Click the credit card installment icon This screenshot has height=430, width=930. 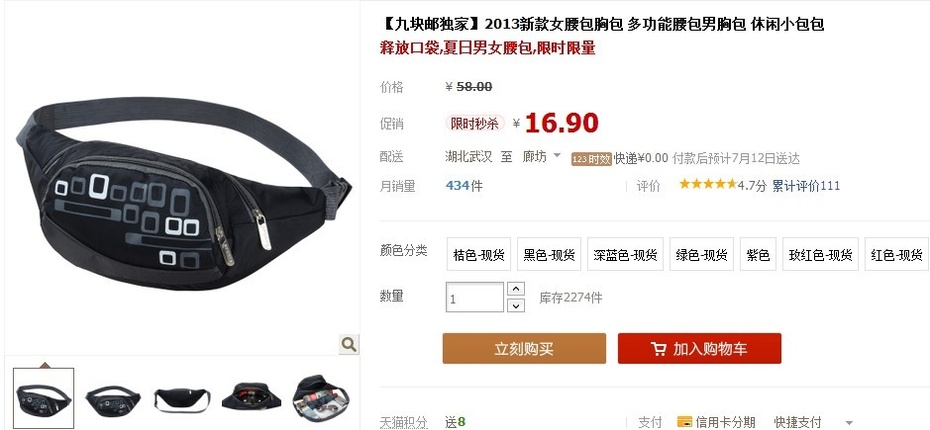[x=684, y=422]
